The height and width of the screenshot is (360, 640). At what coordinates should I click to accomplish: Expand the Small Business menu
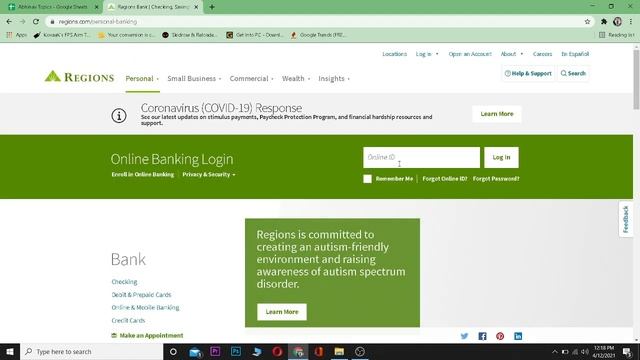click(194, 78)
